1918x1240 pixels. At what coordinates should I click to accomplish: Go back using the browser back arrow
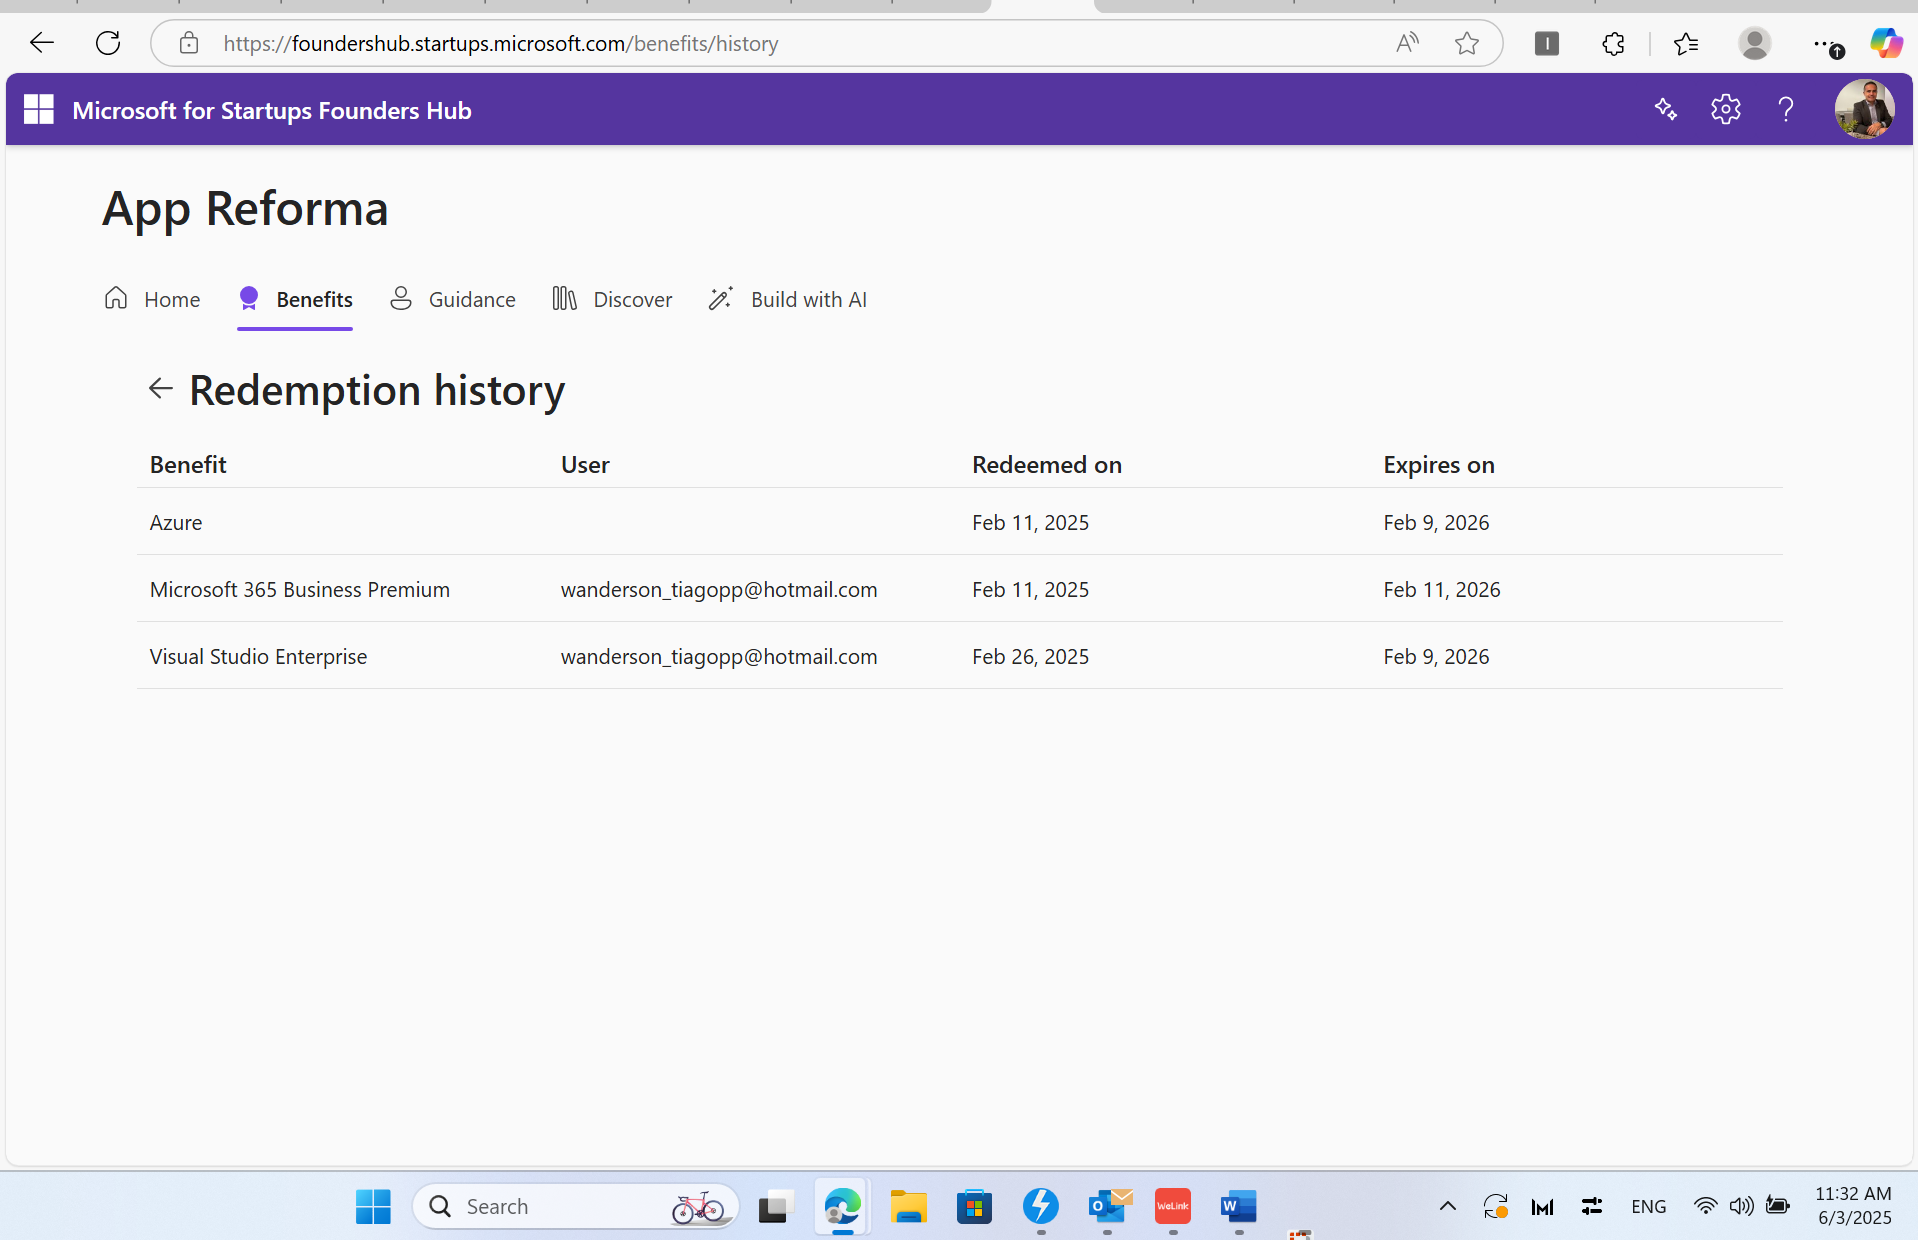pos(42,43)
